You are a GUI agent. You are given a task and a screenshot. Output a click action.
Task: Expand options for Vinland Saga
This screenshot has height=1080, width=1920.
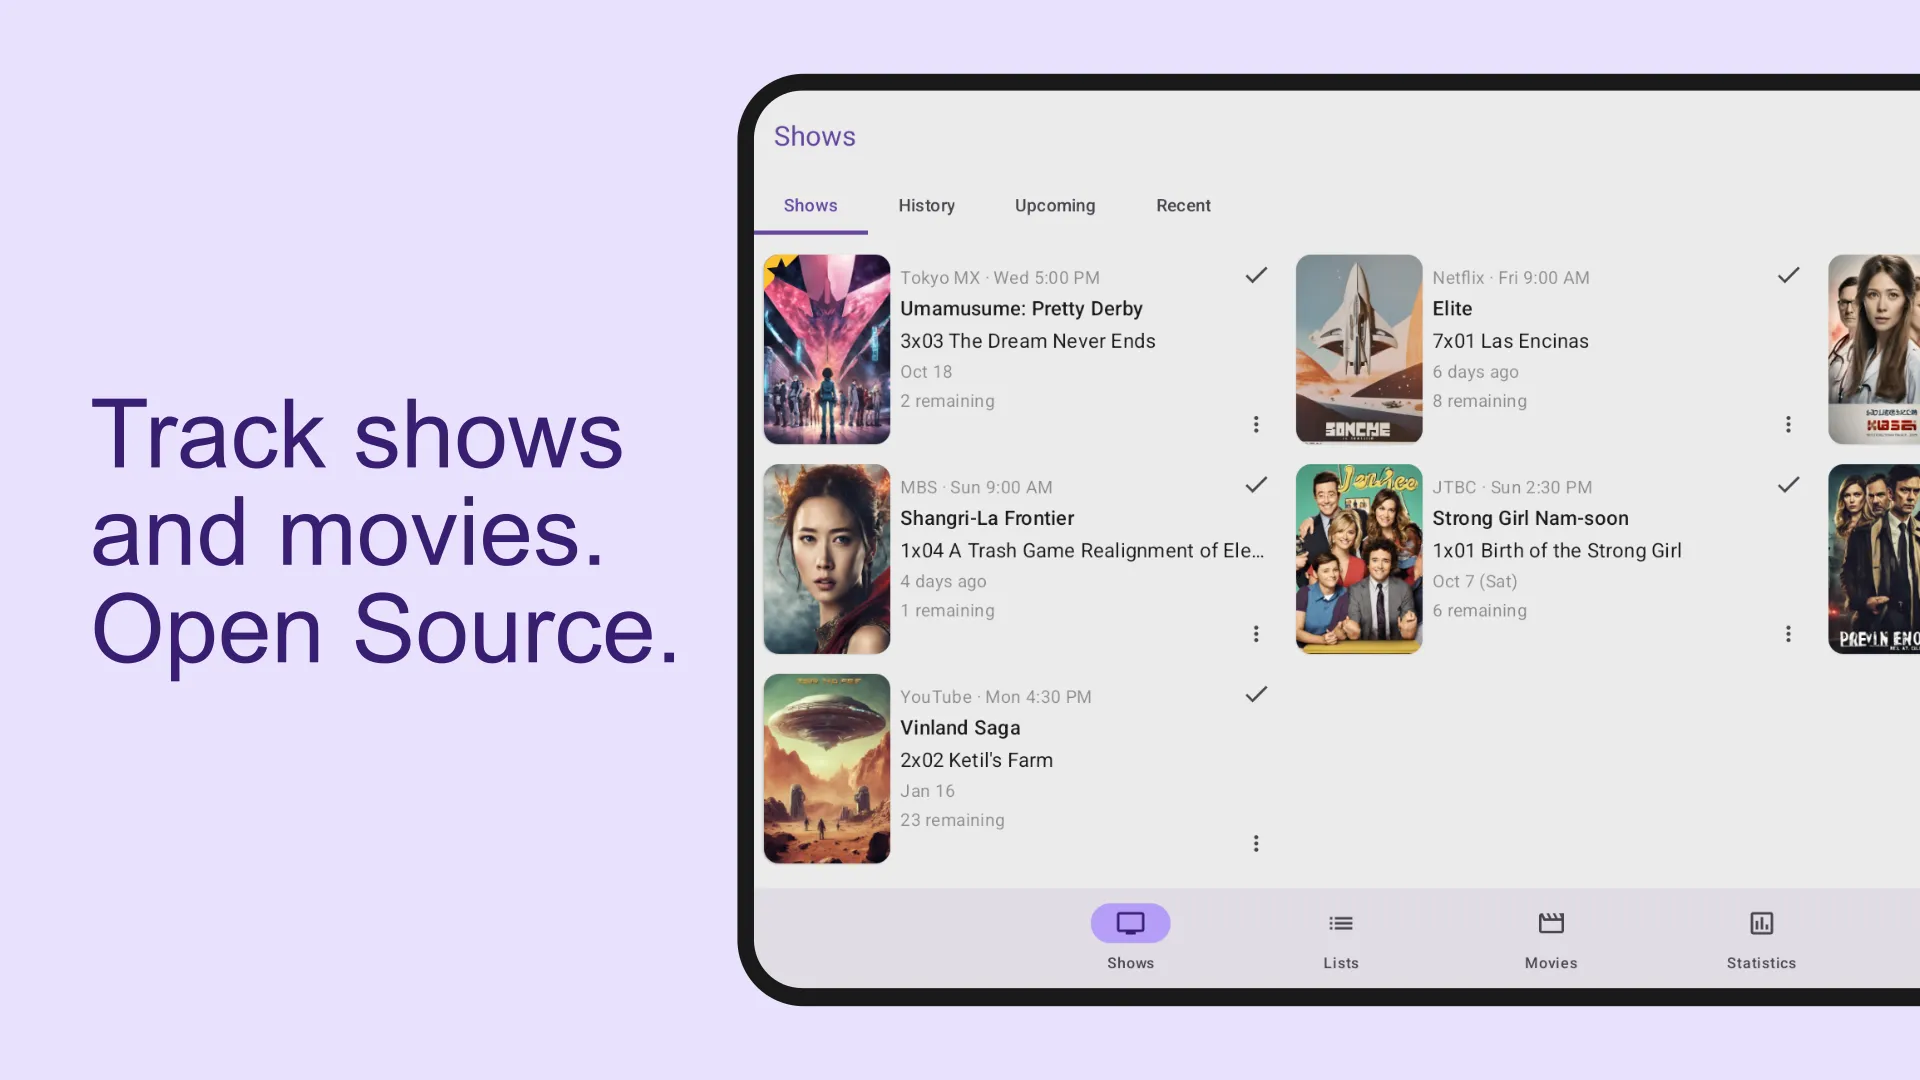tap(1255, 844)
